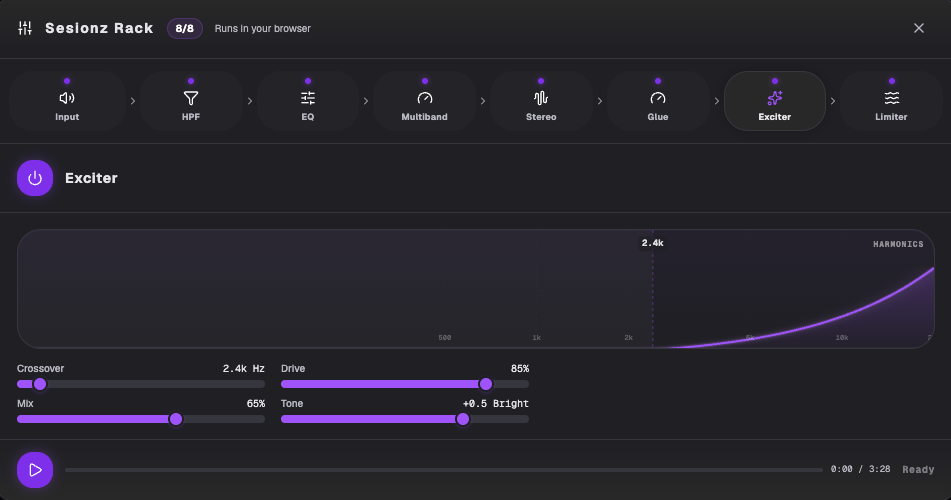Click the Mix label

pyautogui.click(x=25, y=404)
